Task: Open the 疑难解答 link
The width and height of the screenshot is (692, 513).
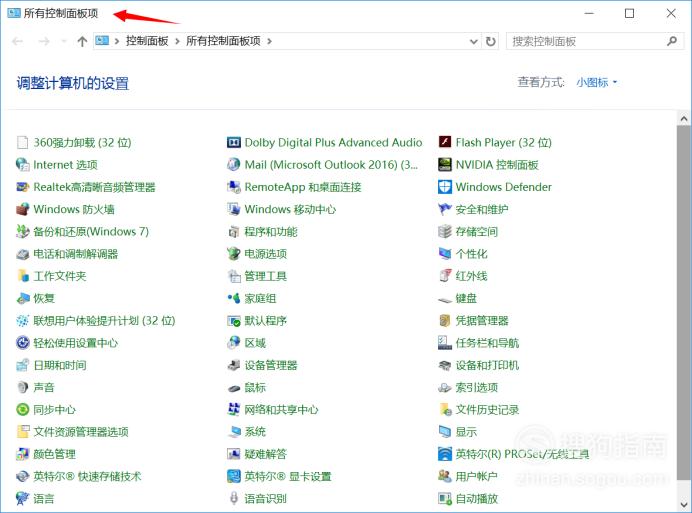Action: click(x=266, y=454)
